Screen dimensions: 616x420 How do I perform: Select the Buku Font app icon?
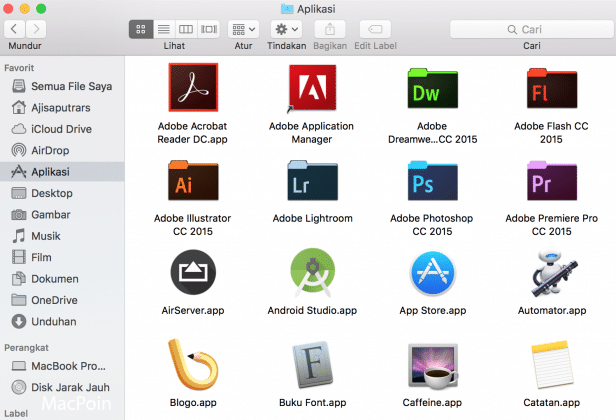[x=312, y=365]
